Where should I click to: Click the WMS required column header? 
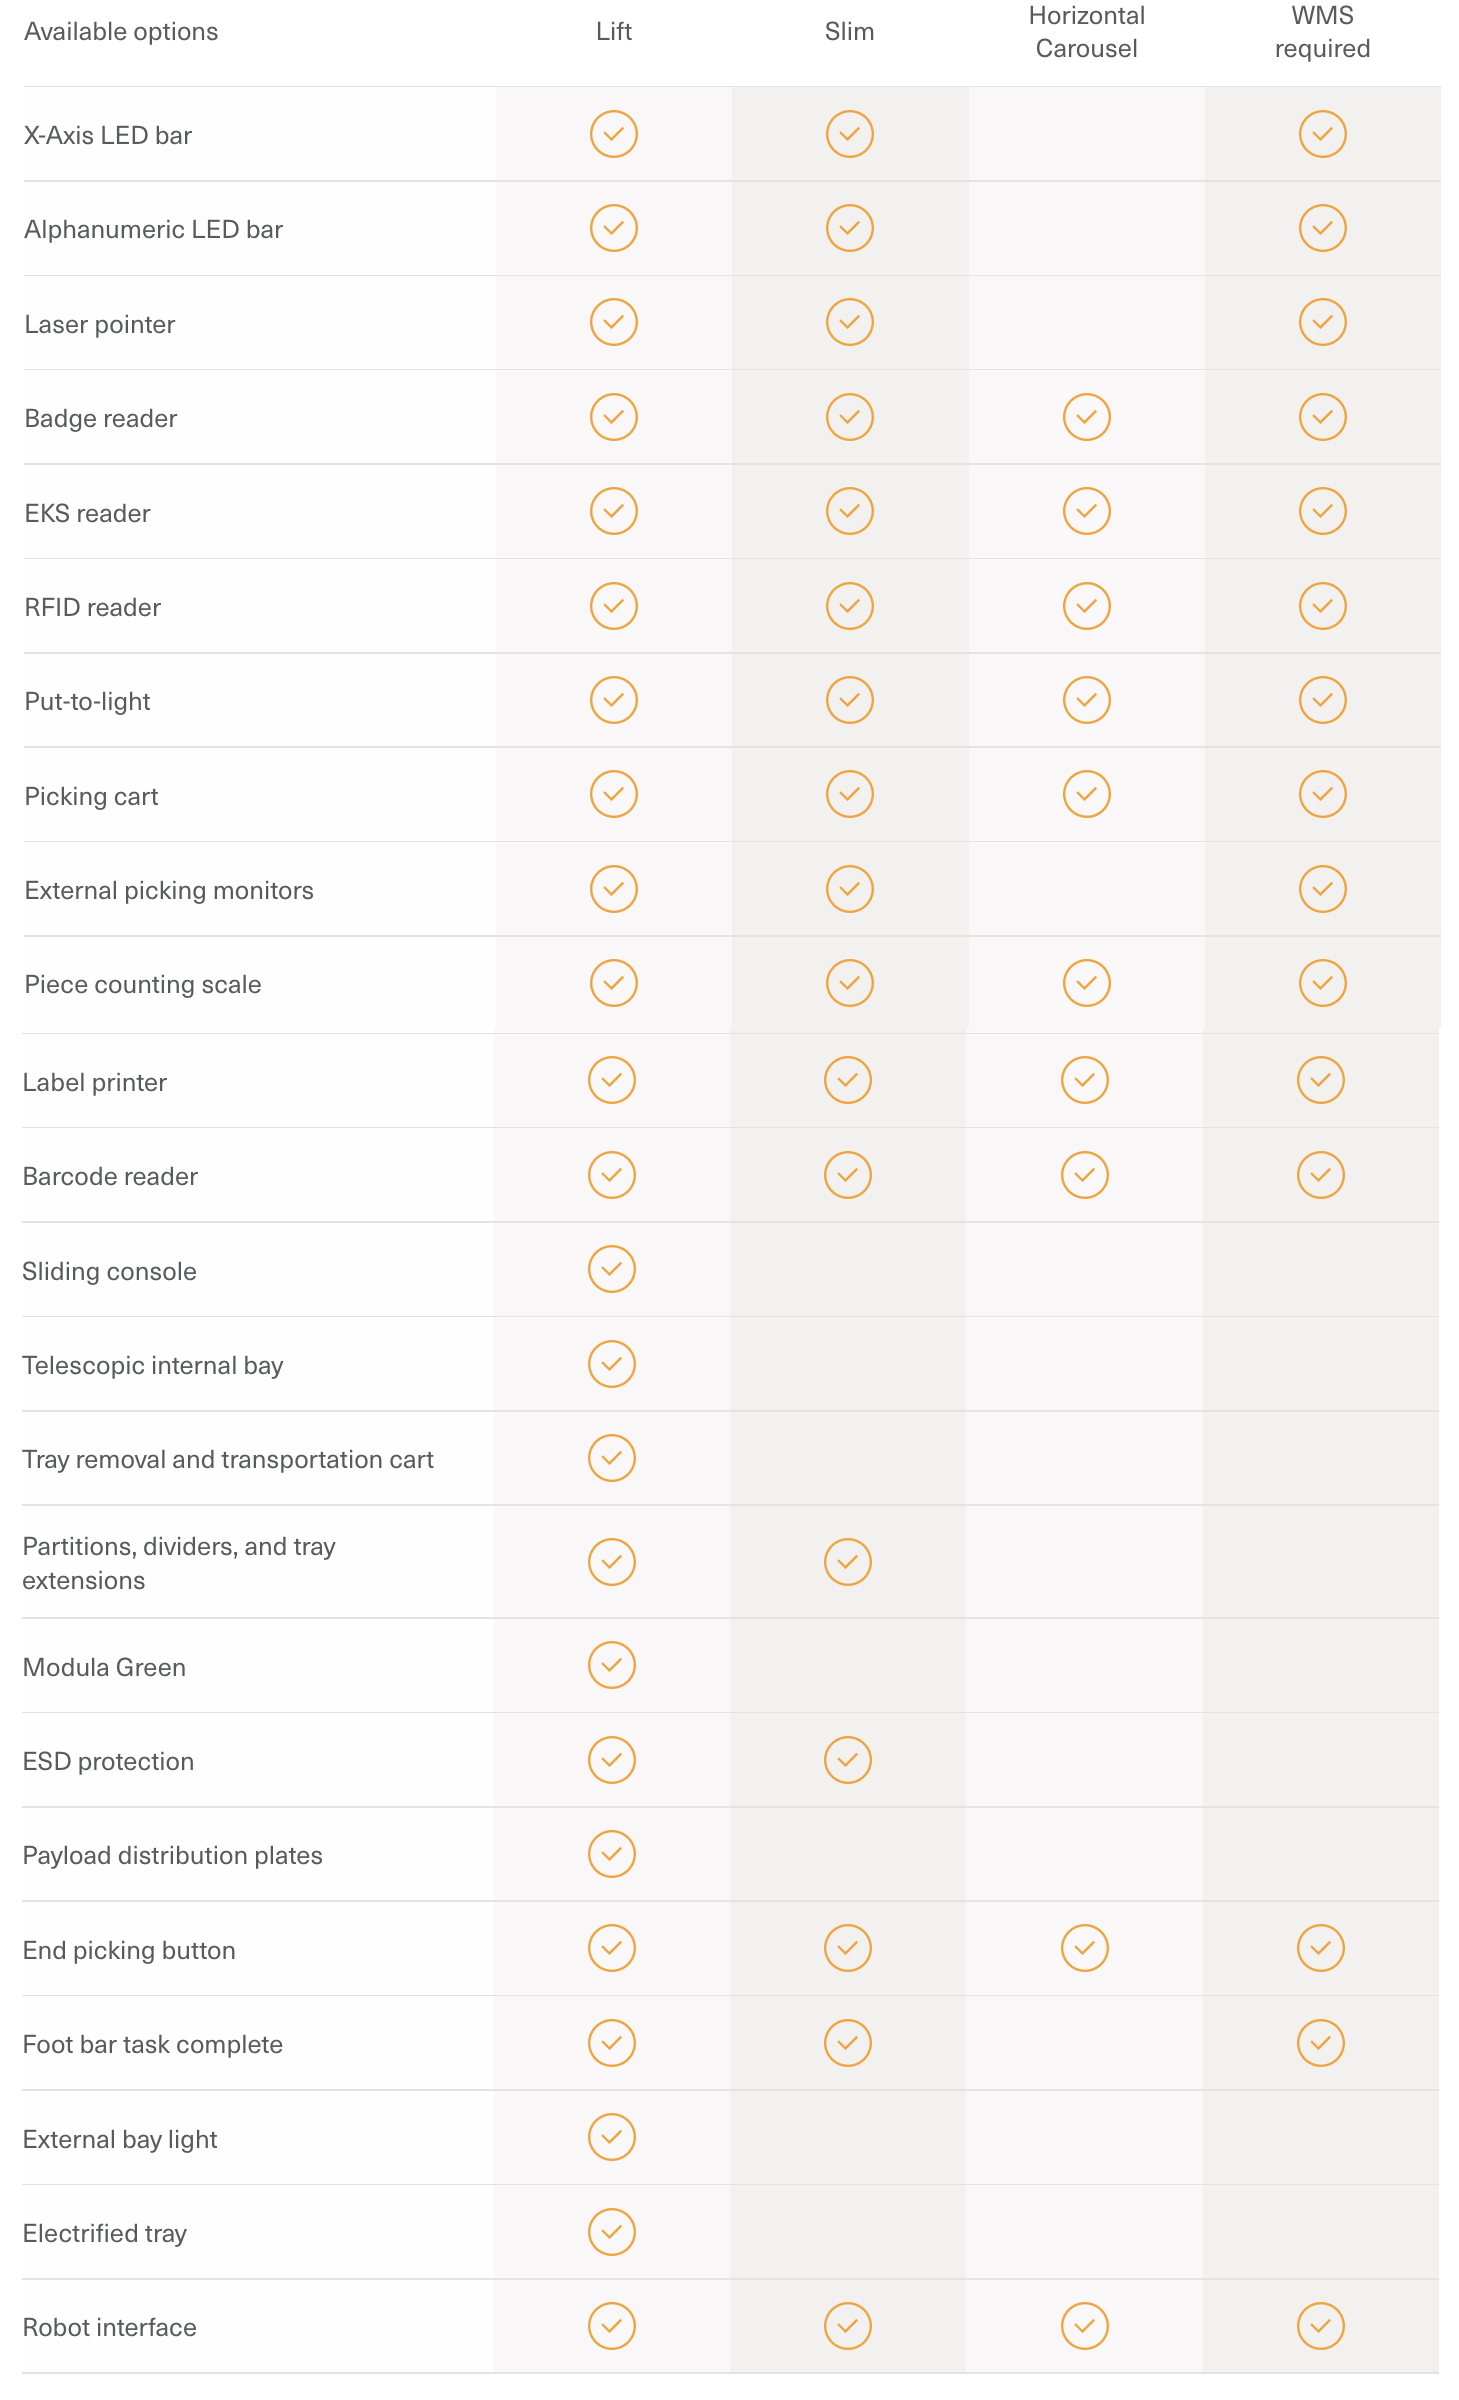coord(1322,32)
